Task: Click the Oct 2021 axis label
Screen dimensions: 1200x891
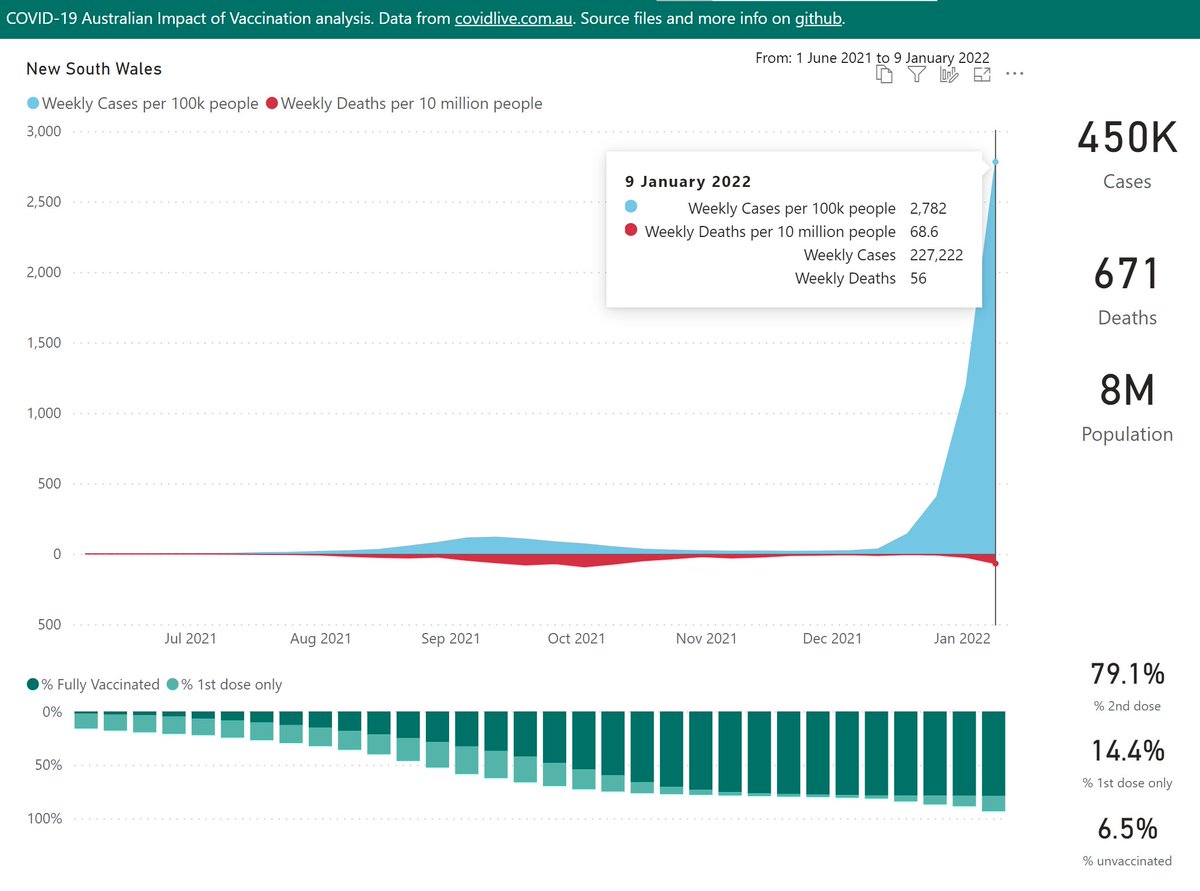Action: (x=576, y=638)
